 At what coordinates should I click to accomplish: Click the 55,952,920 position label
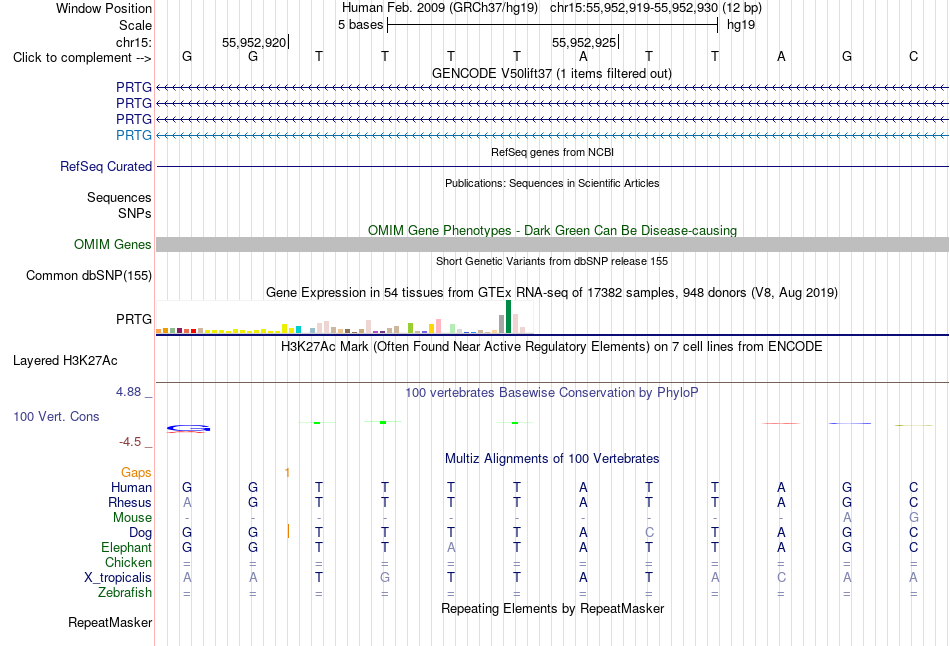(x=254, y=42)
